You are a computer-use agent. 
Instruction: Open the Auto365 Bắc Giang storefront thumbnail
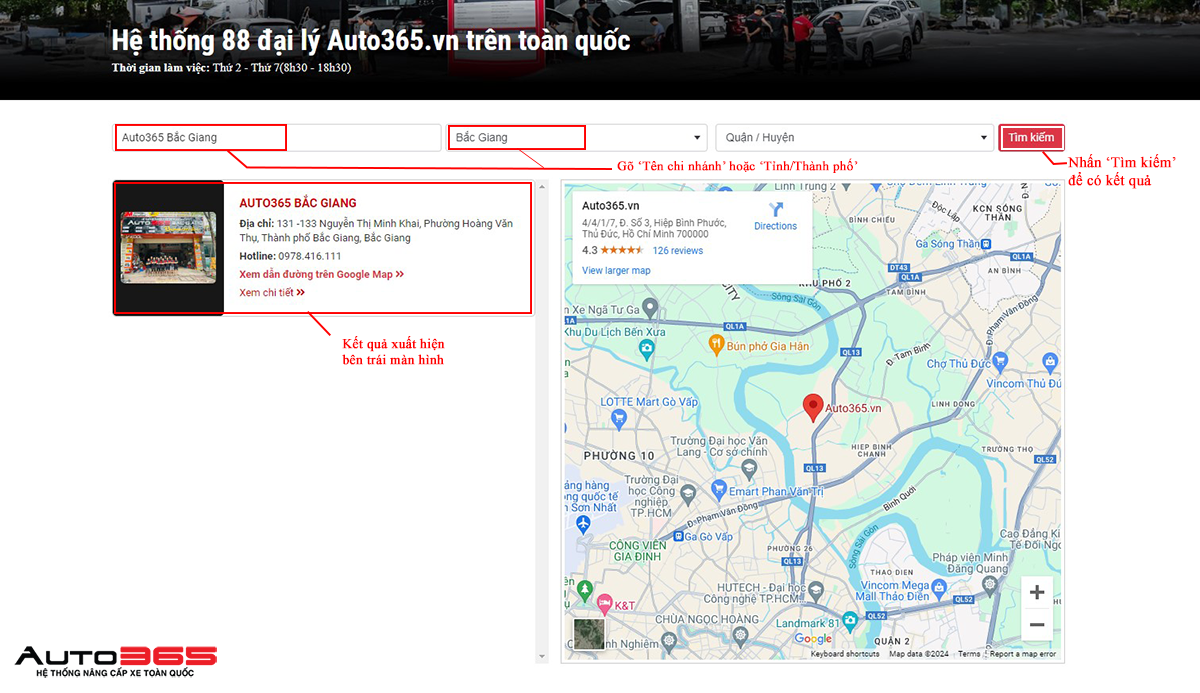point(168,248)
